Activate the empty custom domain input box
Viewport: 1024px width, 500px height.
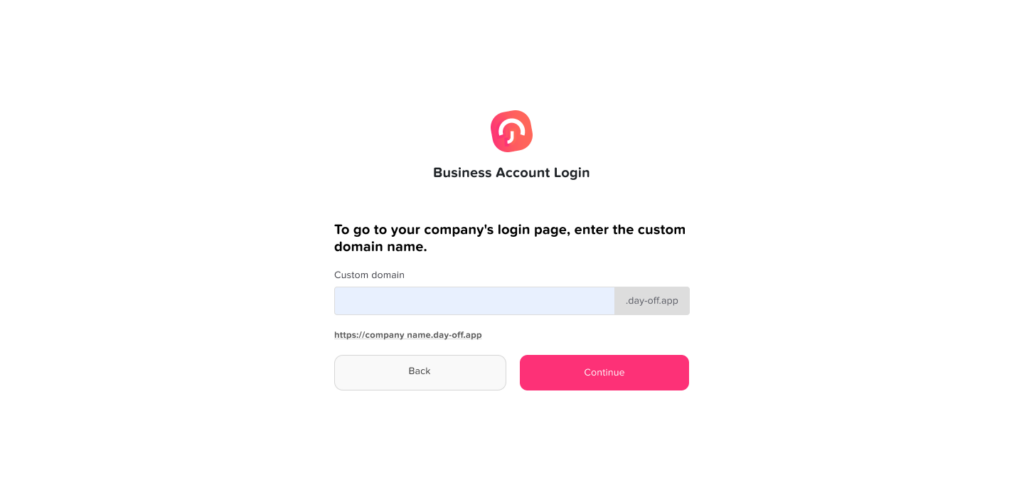(474, 301)
